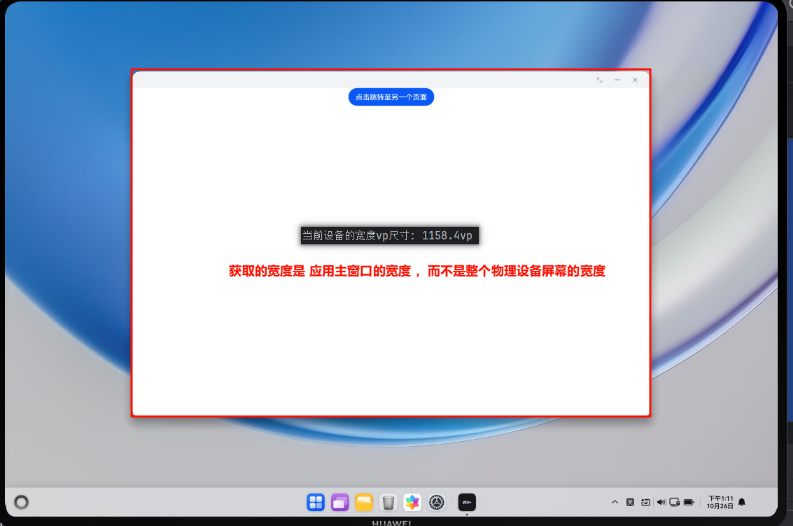The height and width of the screenshot is (526, 793).
Task: Click the blue 点击跳转至另一个页面 button
Action: coord(391,97)
